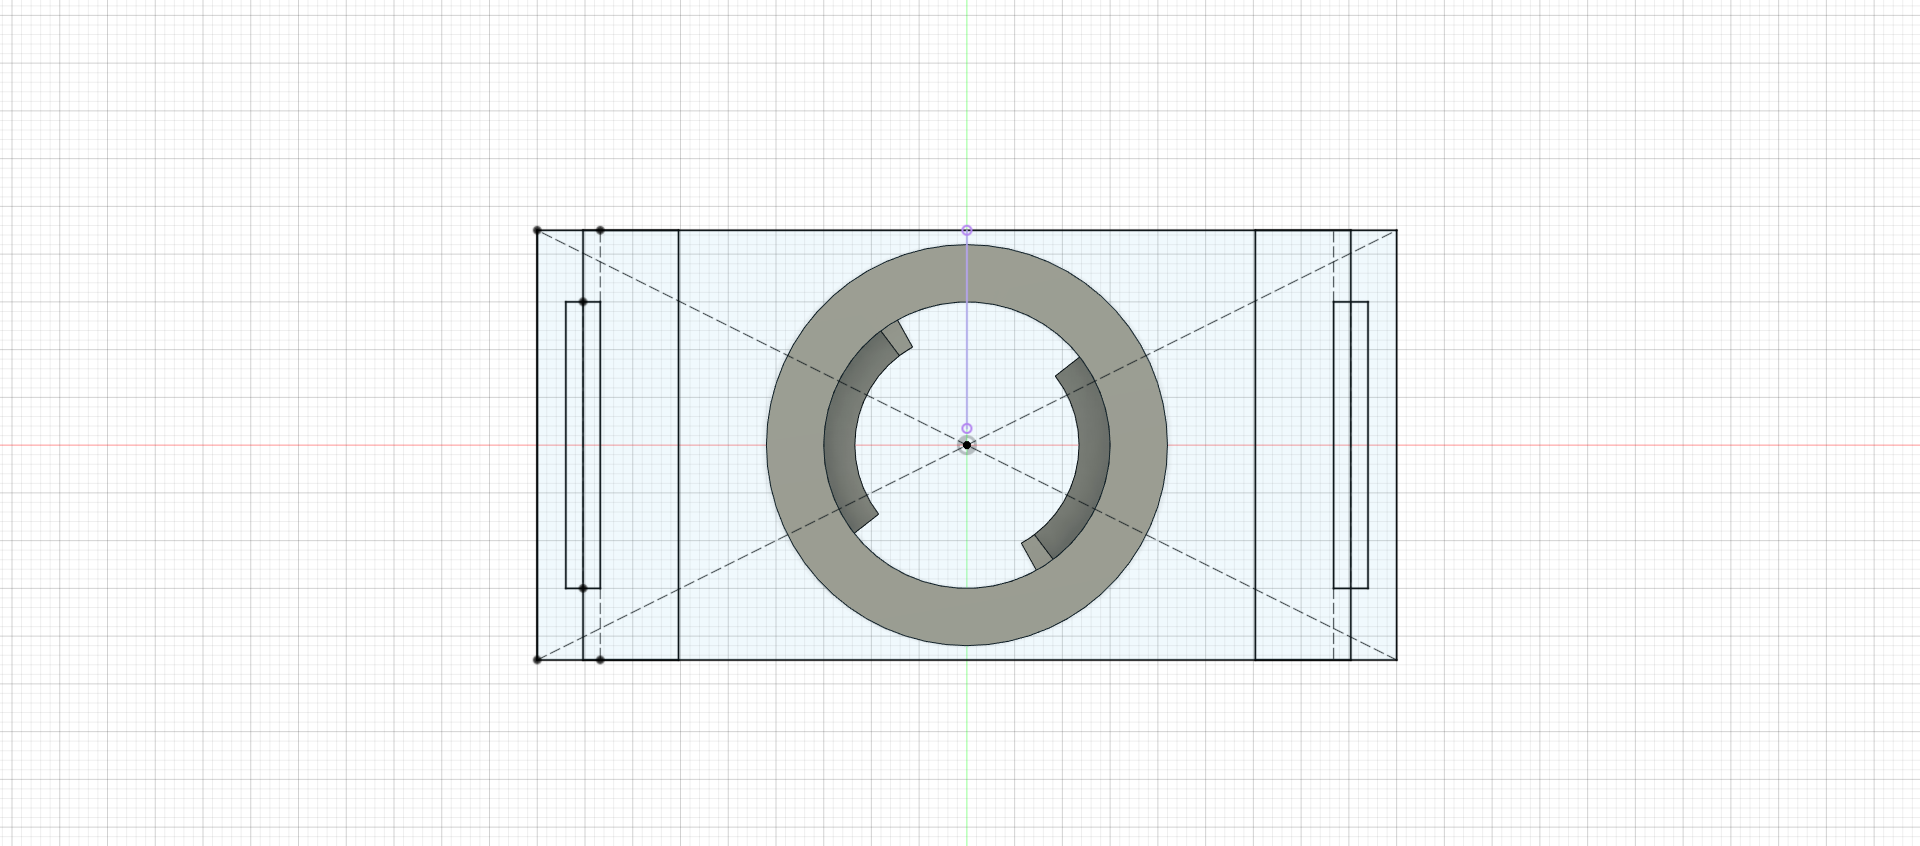This screenshot has height=846, width=1920.
Task: Select the solid vertical line right of the ring
Action: [1256, 445]
